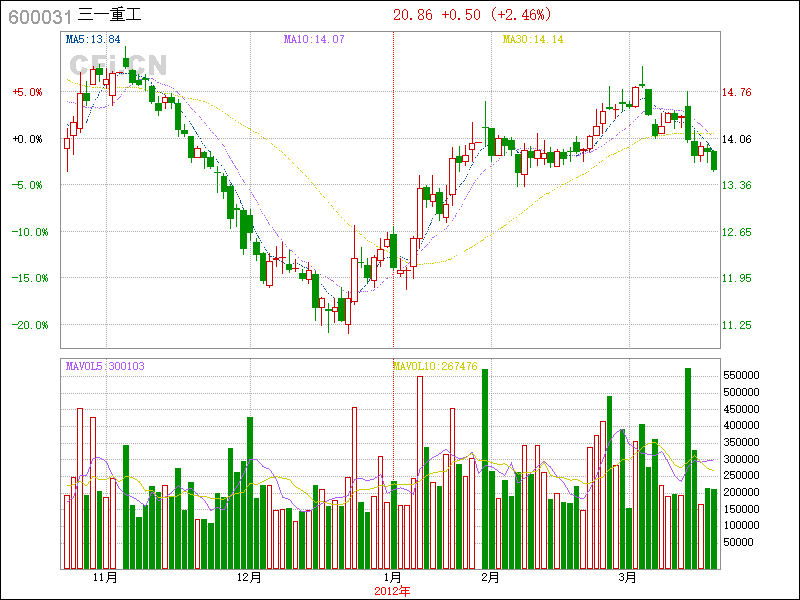Click the +5.0% left axis label
Viewport: 800px width, 600px height.
coord(27,92)
